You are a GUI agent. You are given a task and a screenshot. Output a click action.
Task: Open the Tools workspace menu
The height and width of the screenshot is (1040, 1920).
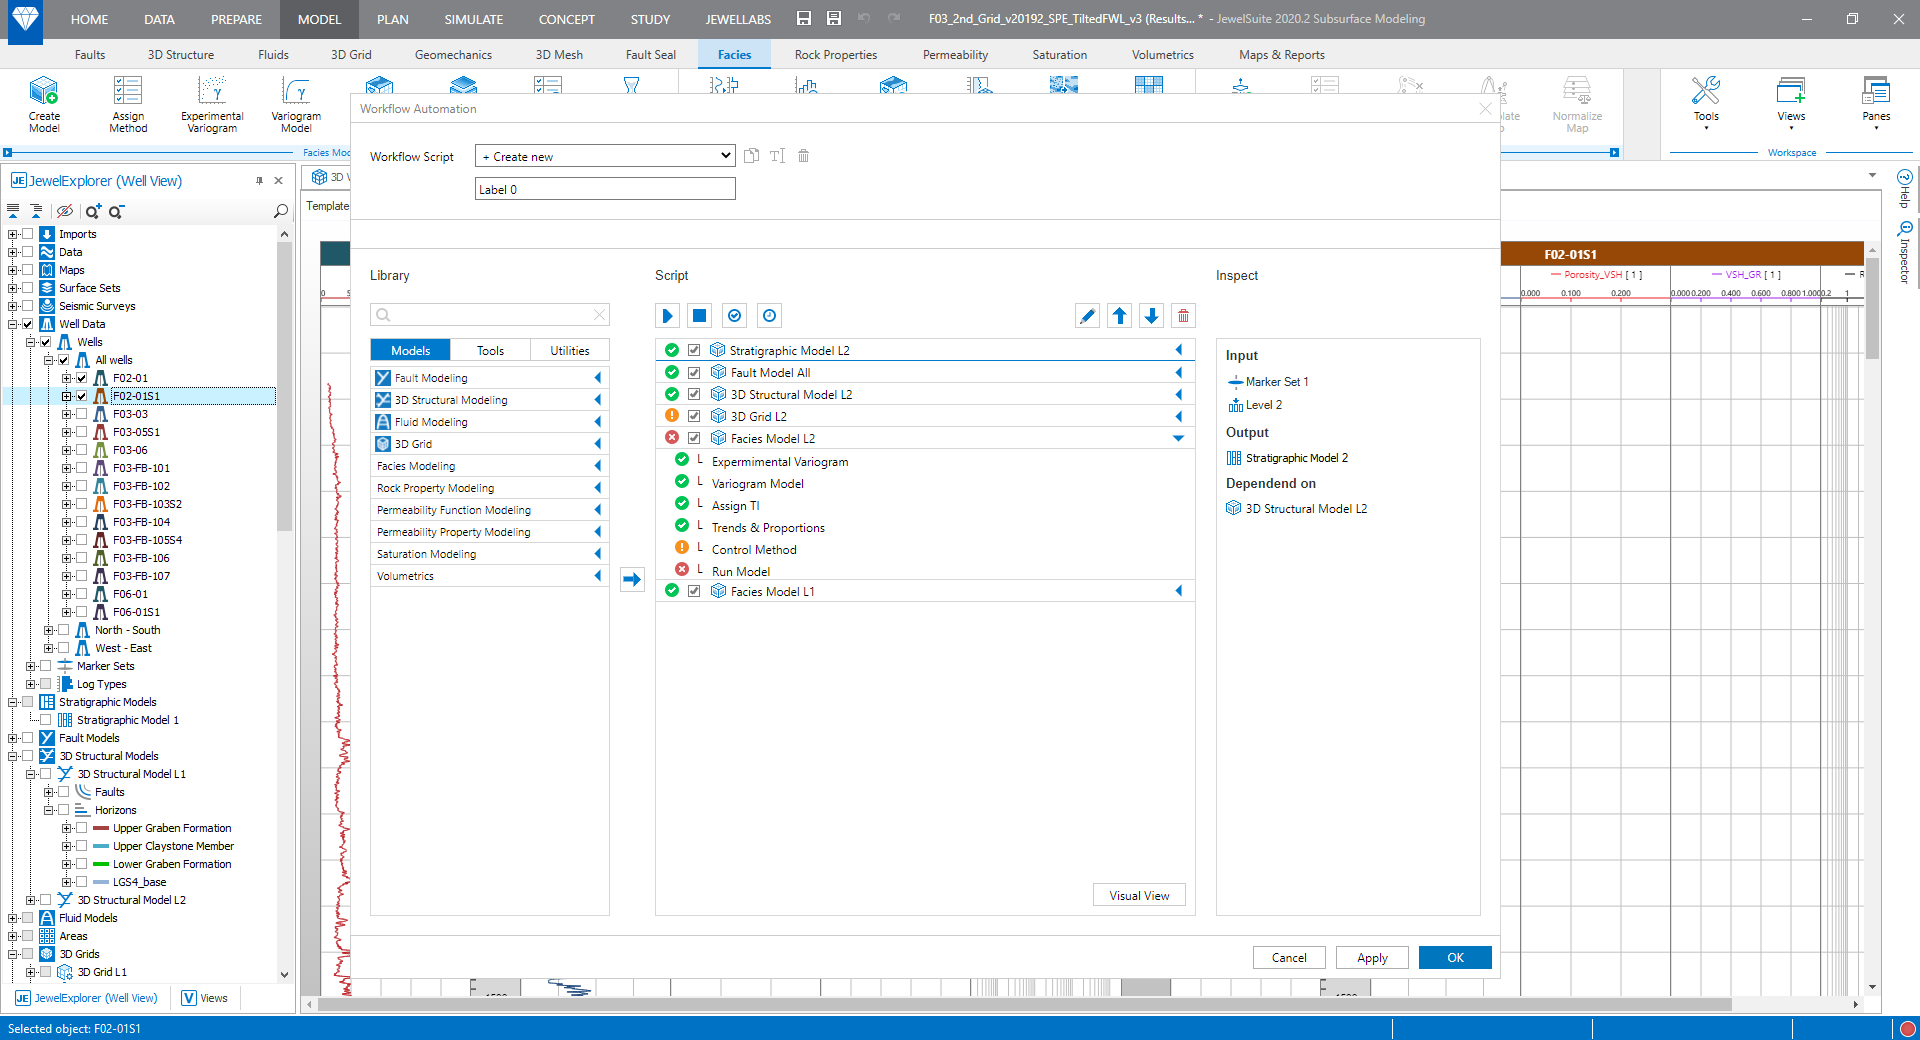coord(1706,102)
